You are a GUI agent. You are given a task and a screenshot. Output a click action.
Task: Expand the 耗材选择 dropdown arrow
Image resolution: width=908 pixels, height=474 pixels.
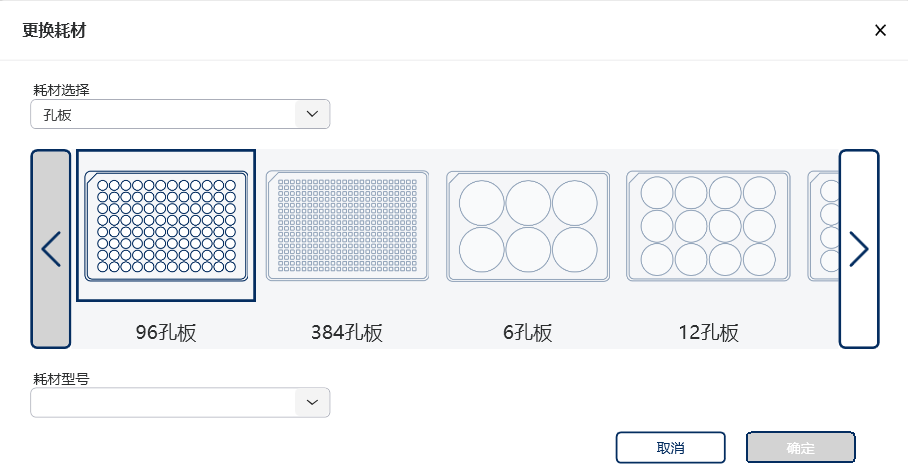[312, 114]
